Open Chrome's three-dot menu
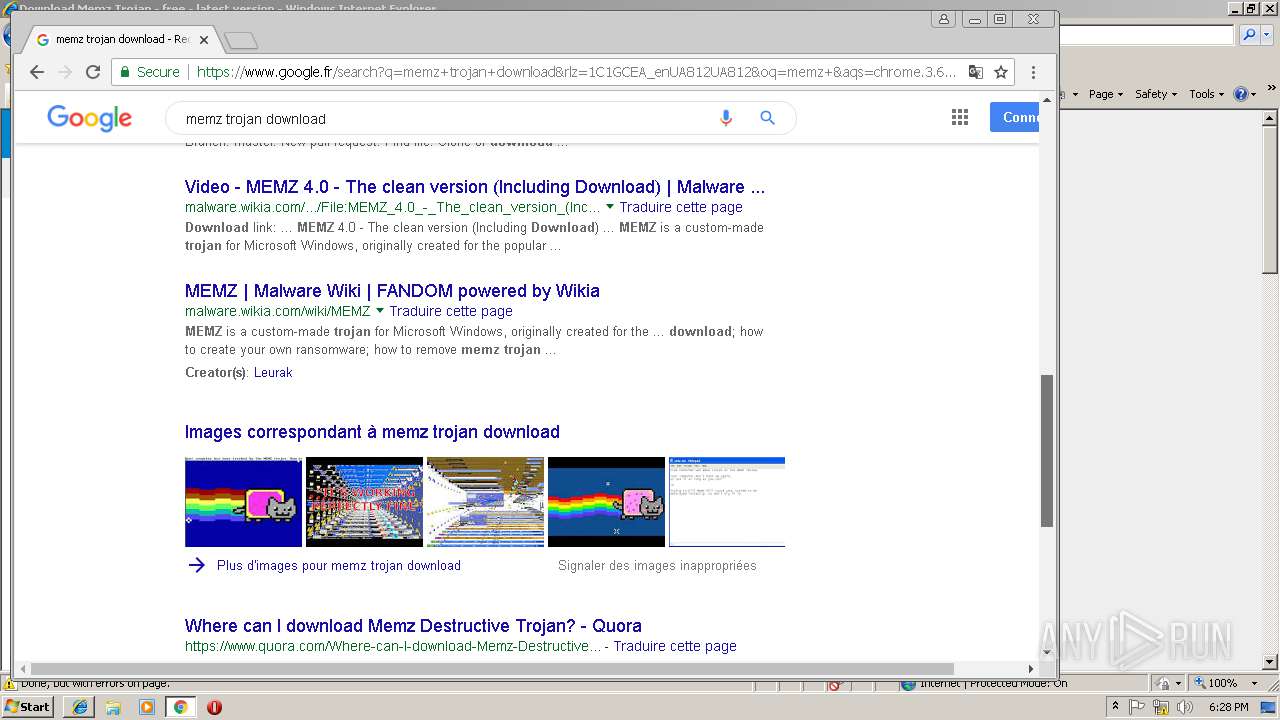This screenshot has height=720, width=1280. (x=1033, y=72)
